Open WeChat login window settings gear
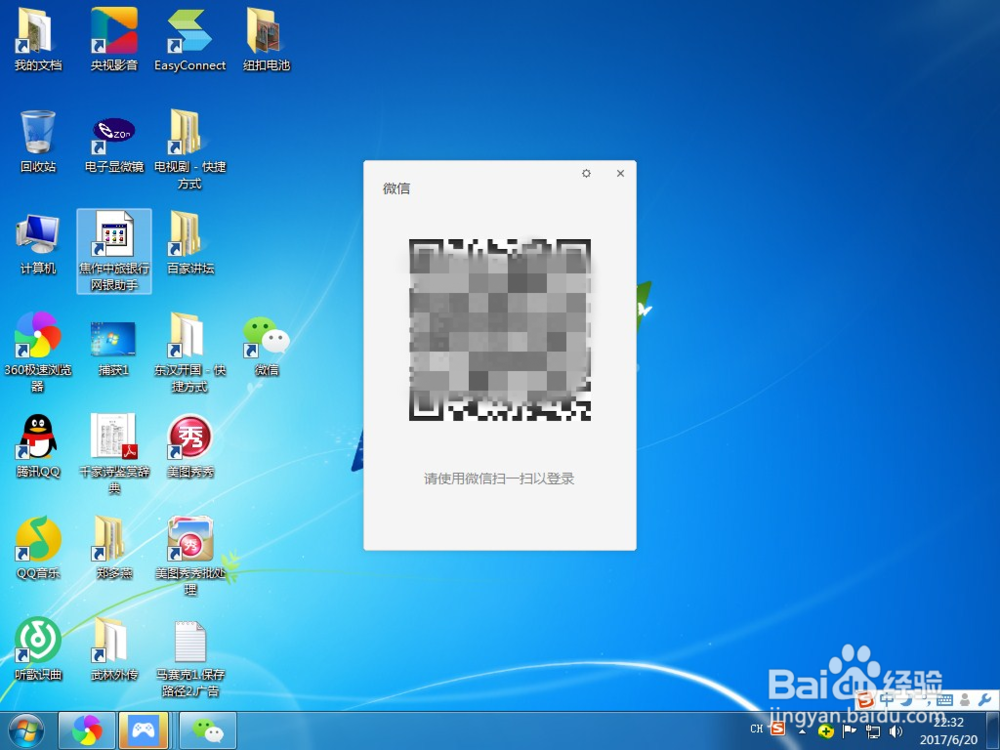 tap(586, 173)
